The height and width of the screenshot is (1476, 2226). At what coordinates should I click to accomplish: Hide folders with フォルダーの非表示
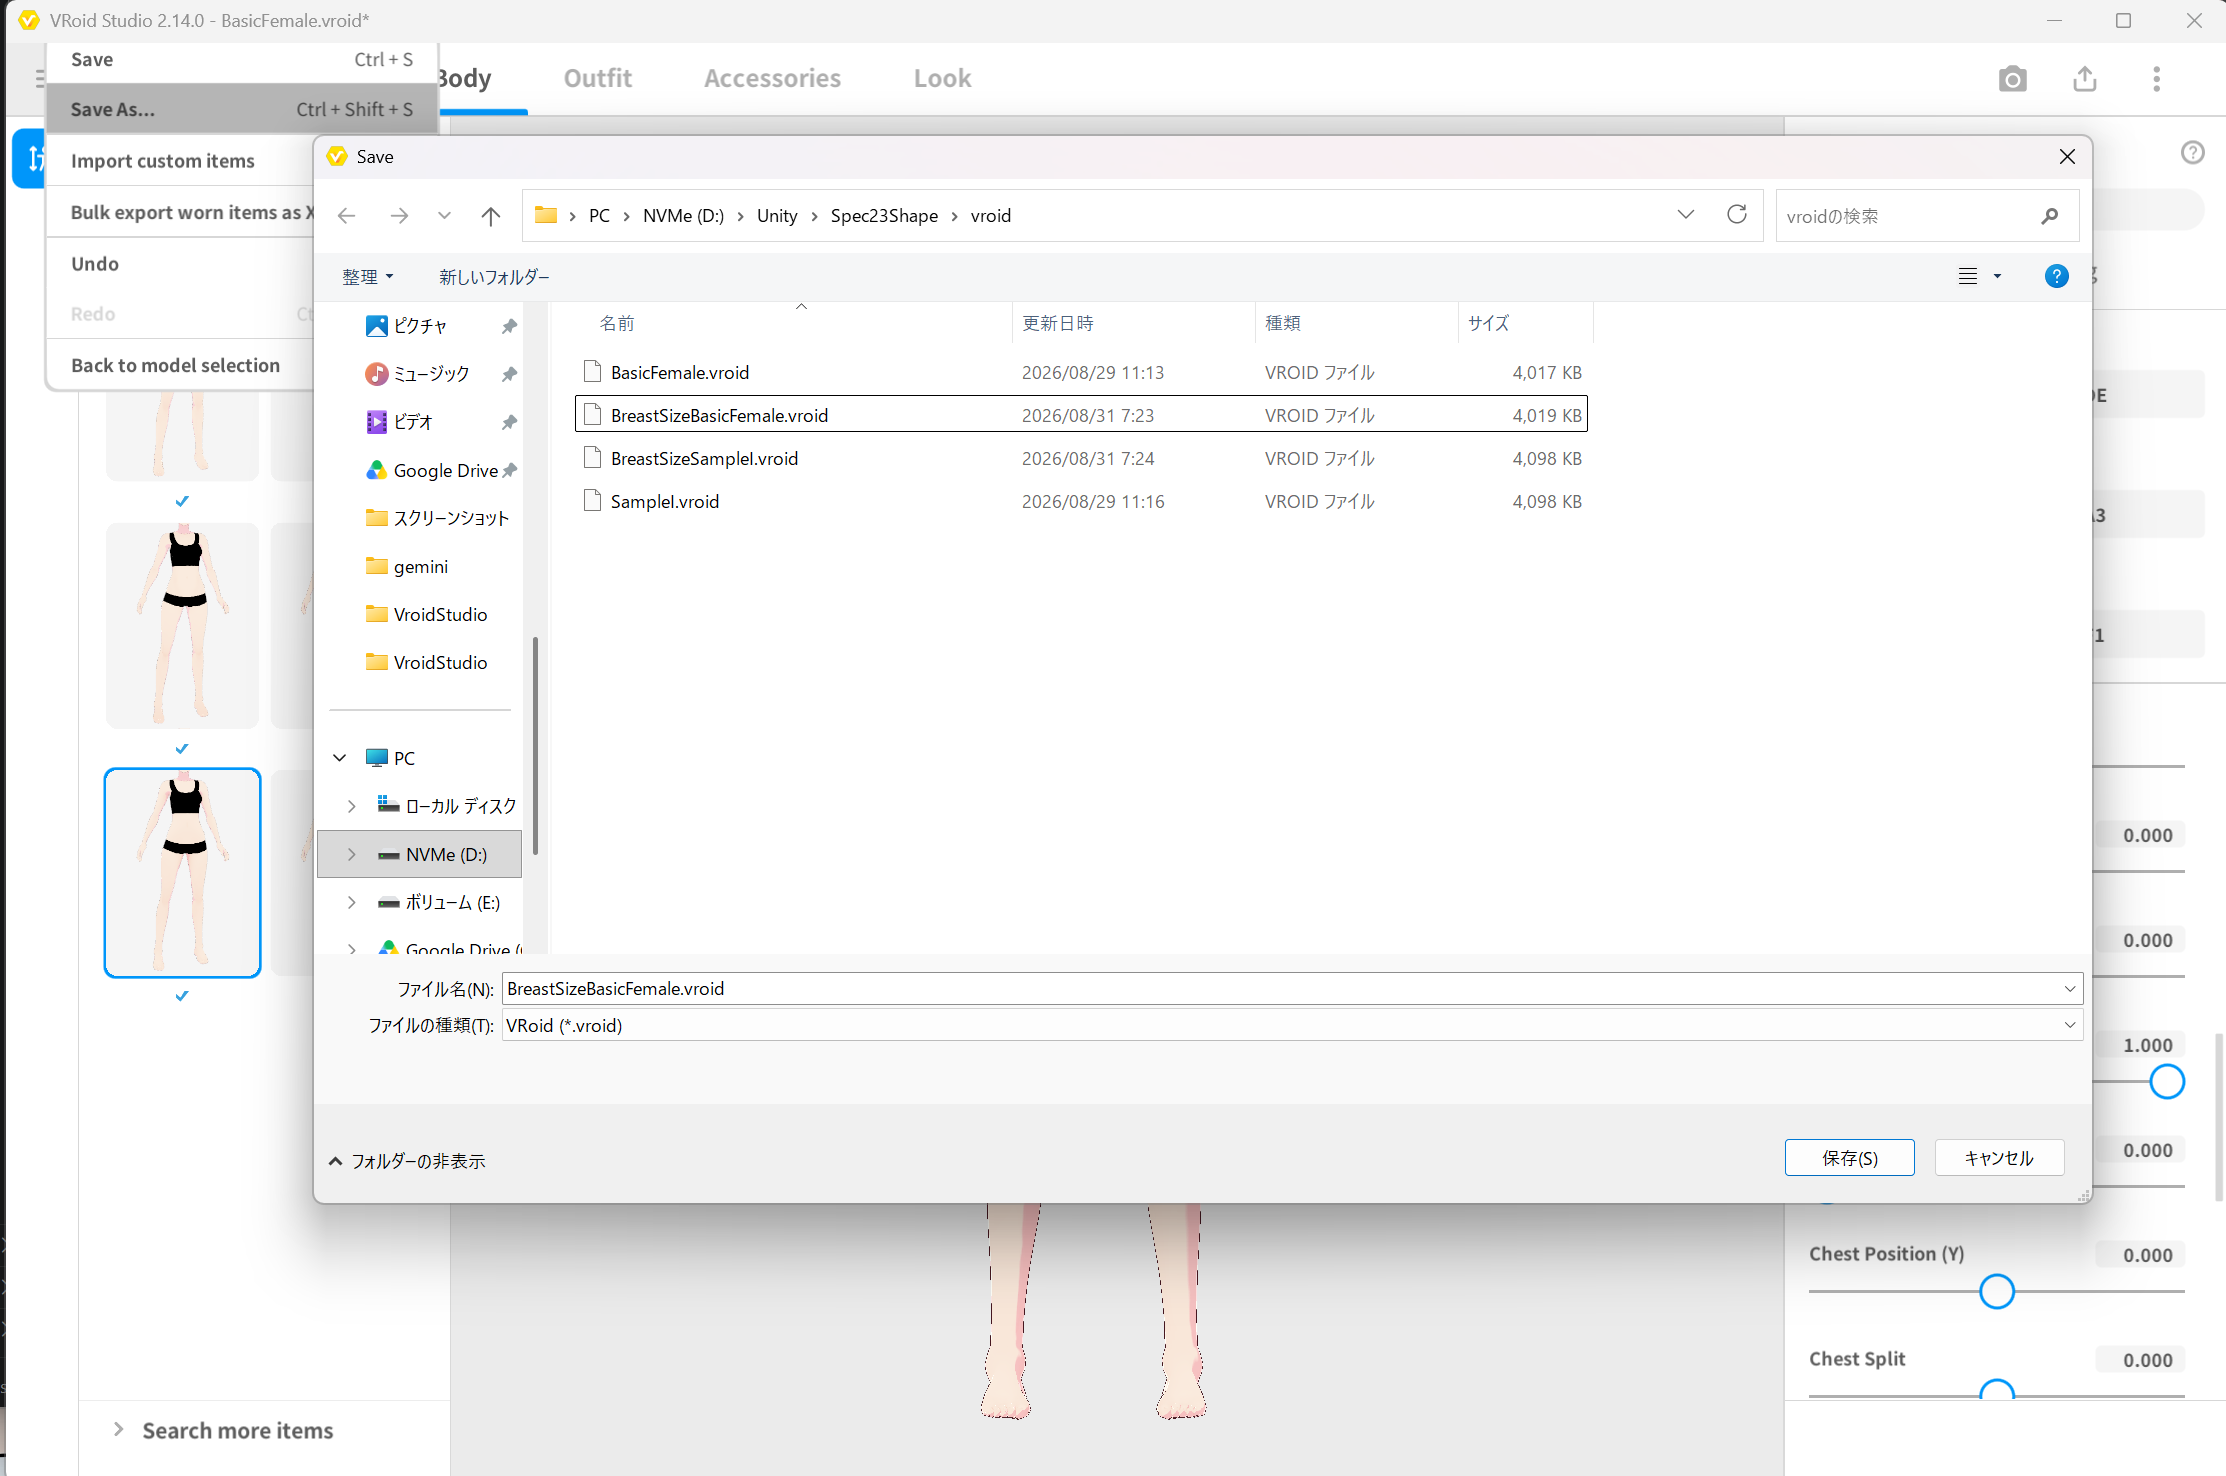click(x=407, y=1161)
